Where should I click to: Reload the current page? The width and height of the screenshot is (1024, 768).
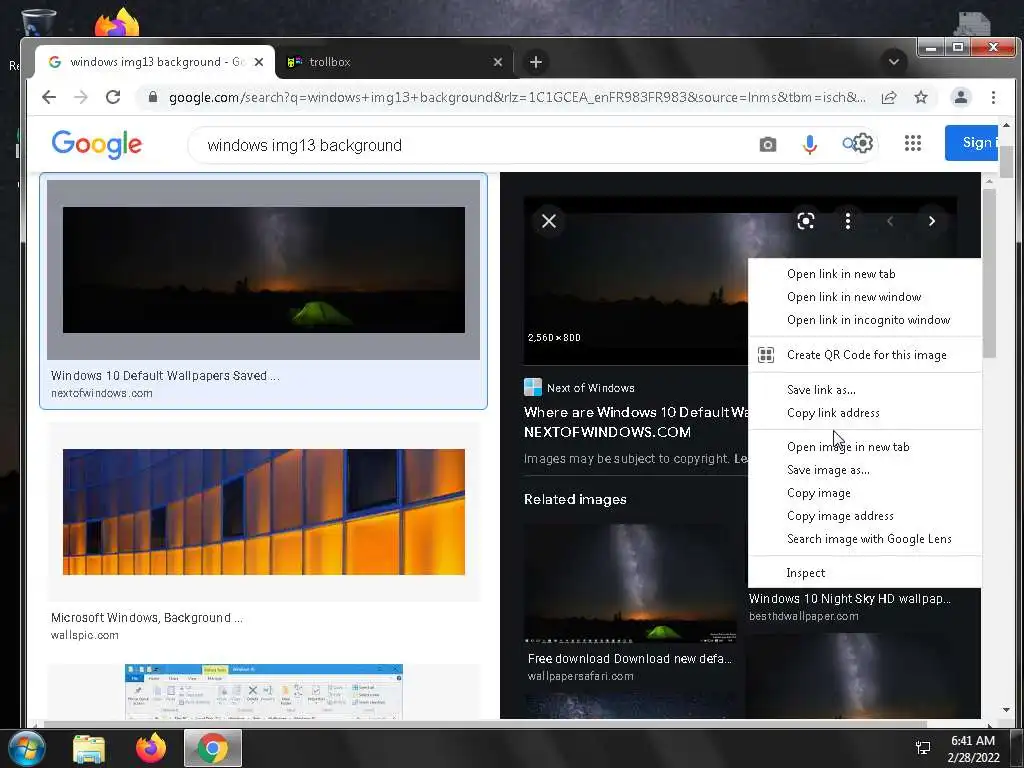113,97
